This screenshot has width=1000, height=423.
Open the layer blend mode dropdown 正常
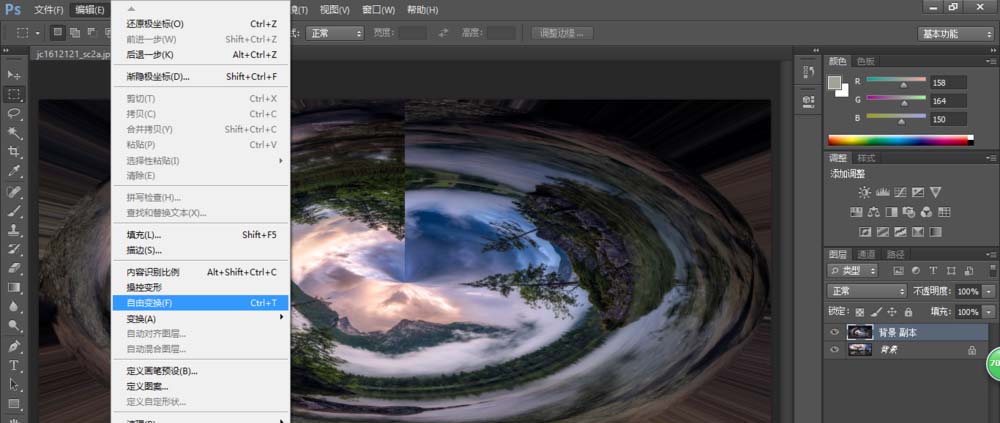pyautogui.click(x=867, y=292)
